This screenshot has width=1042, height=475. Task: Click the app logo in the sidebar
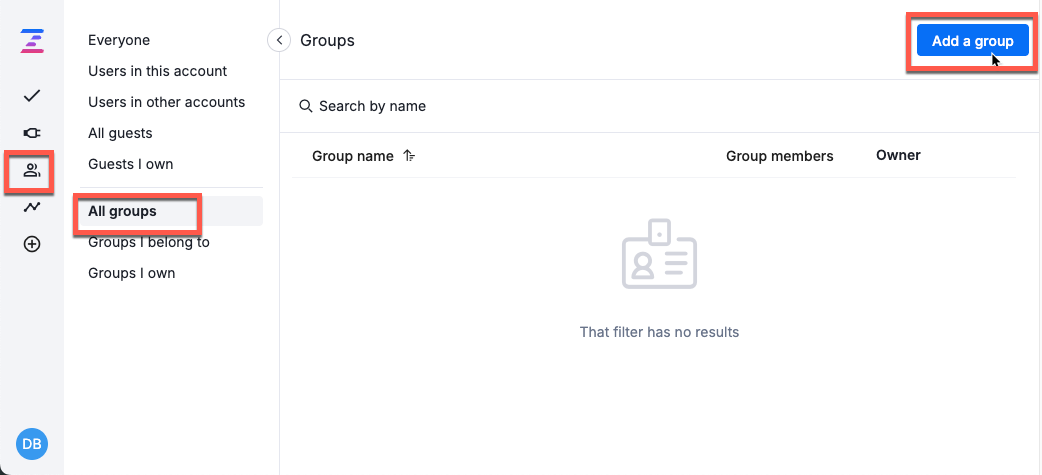32,41
